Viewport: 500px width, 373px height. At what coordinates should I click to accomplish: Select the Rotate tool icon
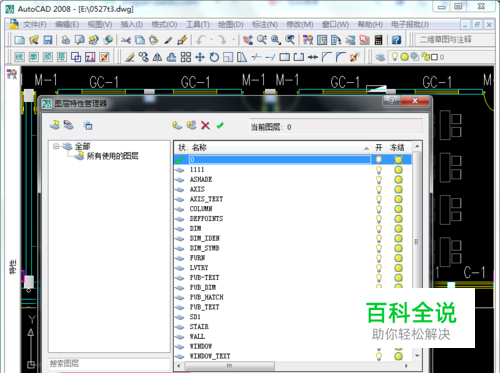point(214,57)
